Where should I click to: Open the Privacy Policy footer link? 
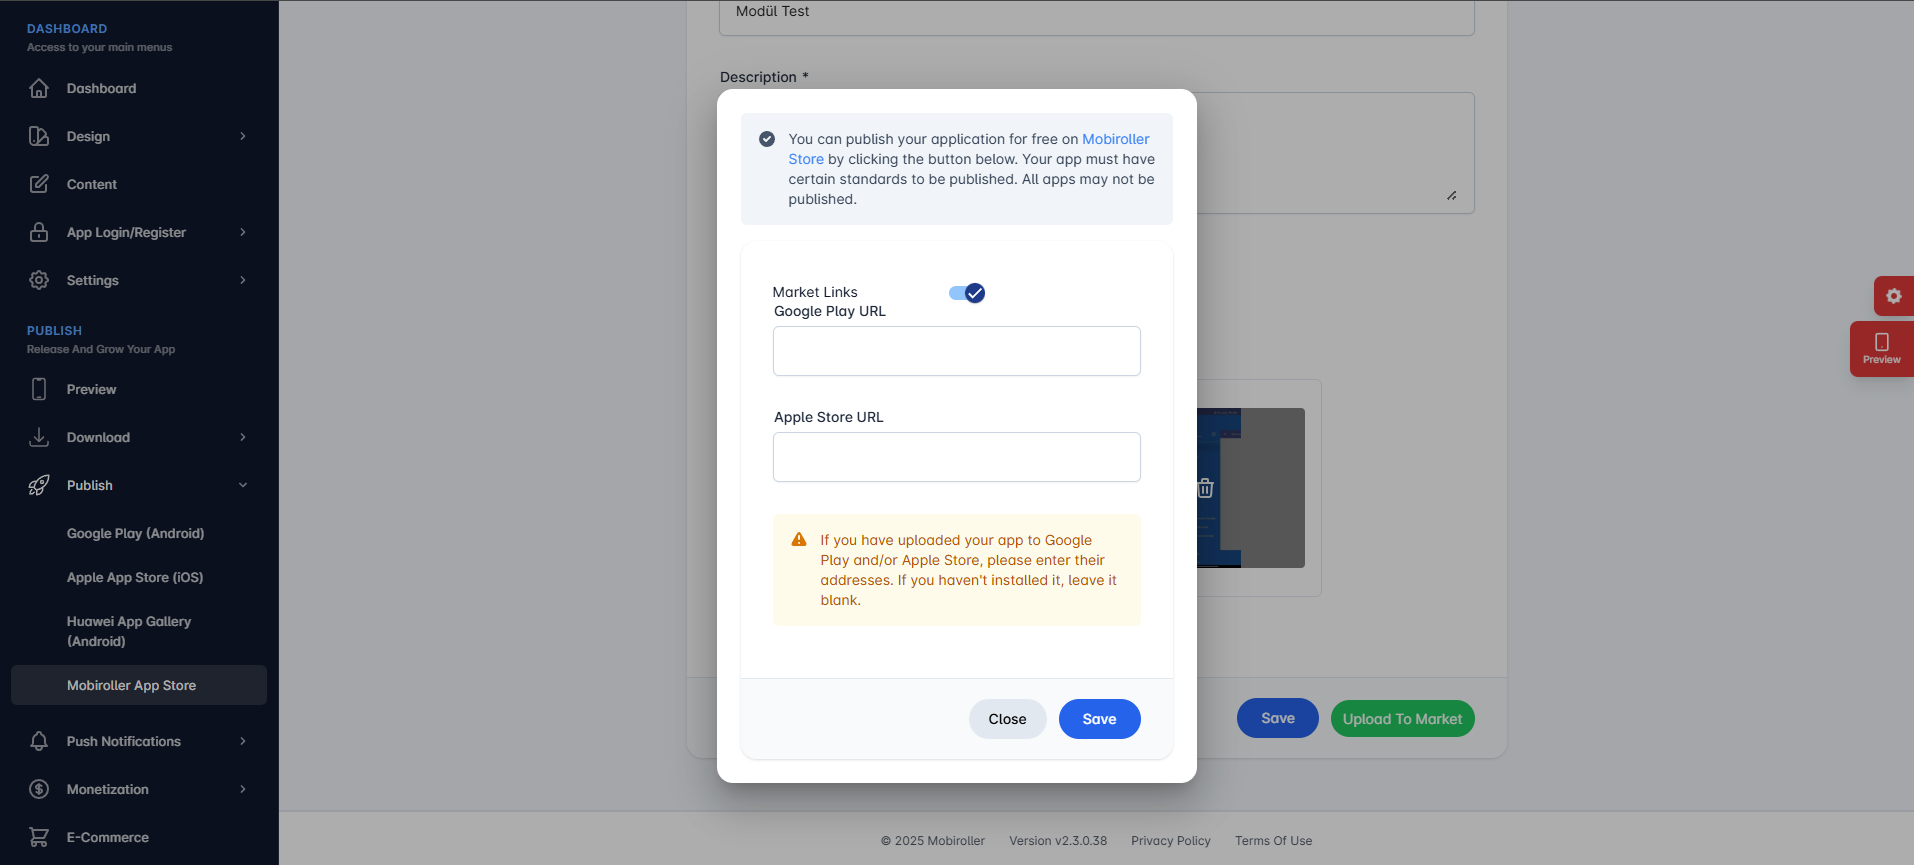pos(1170,841)
